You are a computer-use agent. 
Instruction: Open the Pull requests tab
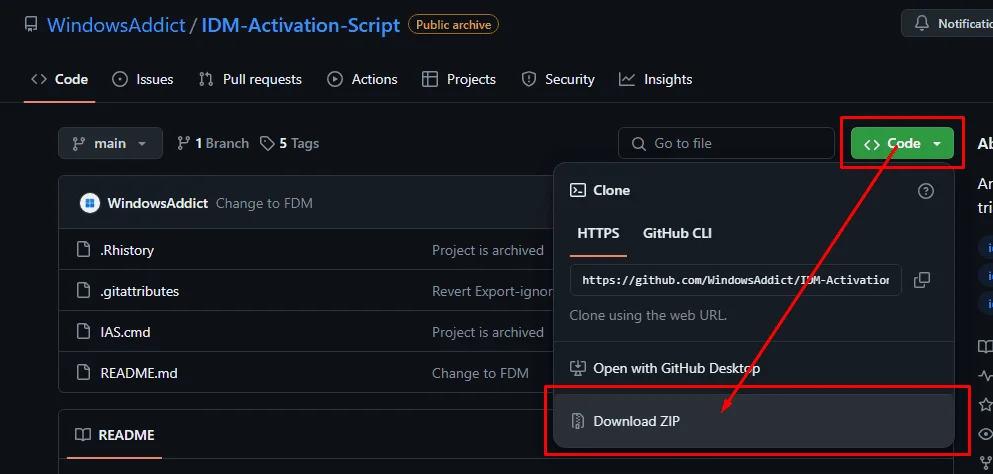pyautogui.click(x=250, y=79)
